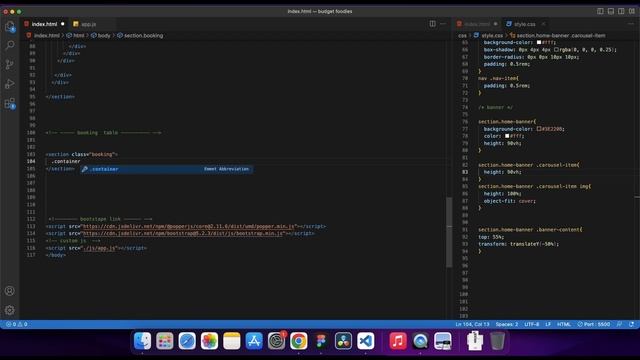Change language mode HTML in status bar
Viewport: 640px width, 360px height.
(564, 324)
